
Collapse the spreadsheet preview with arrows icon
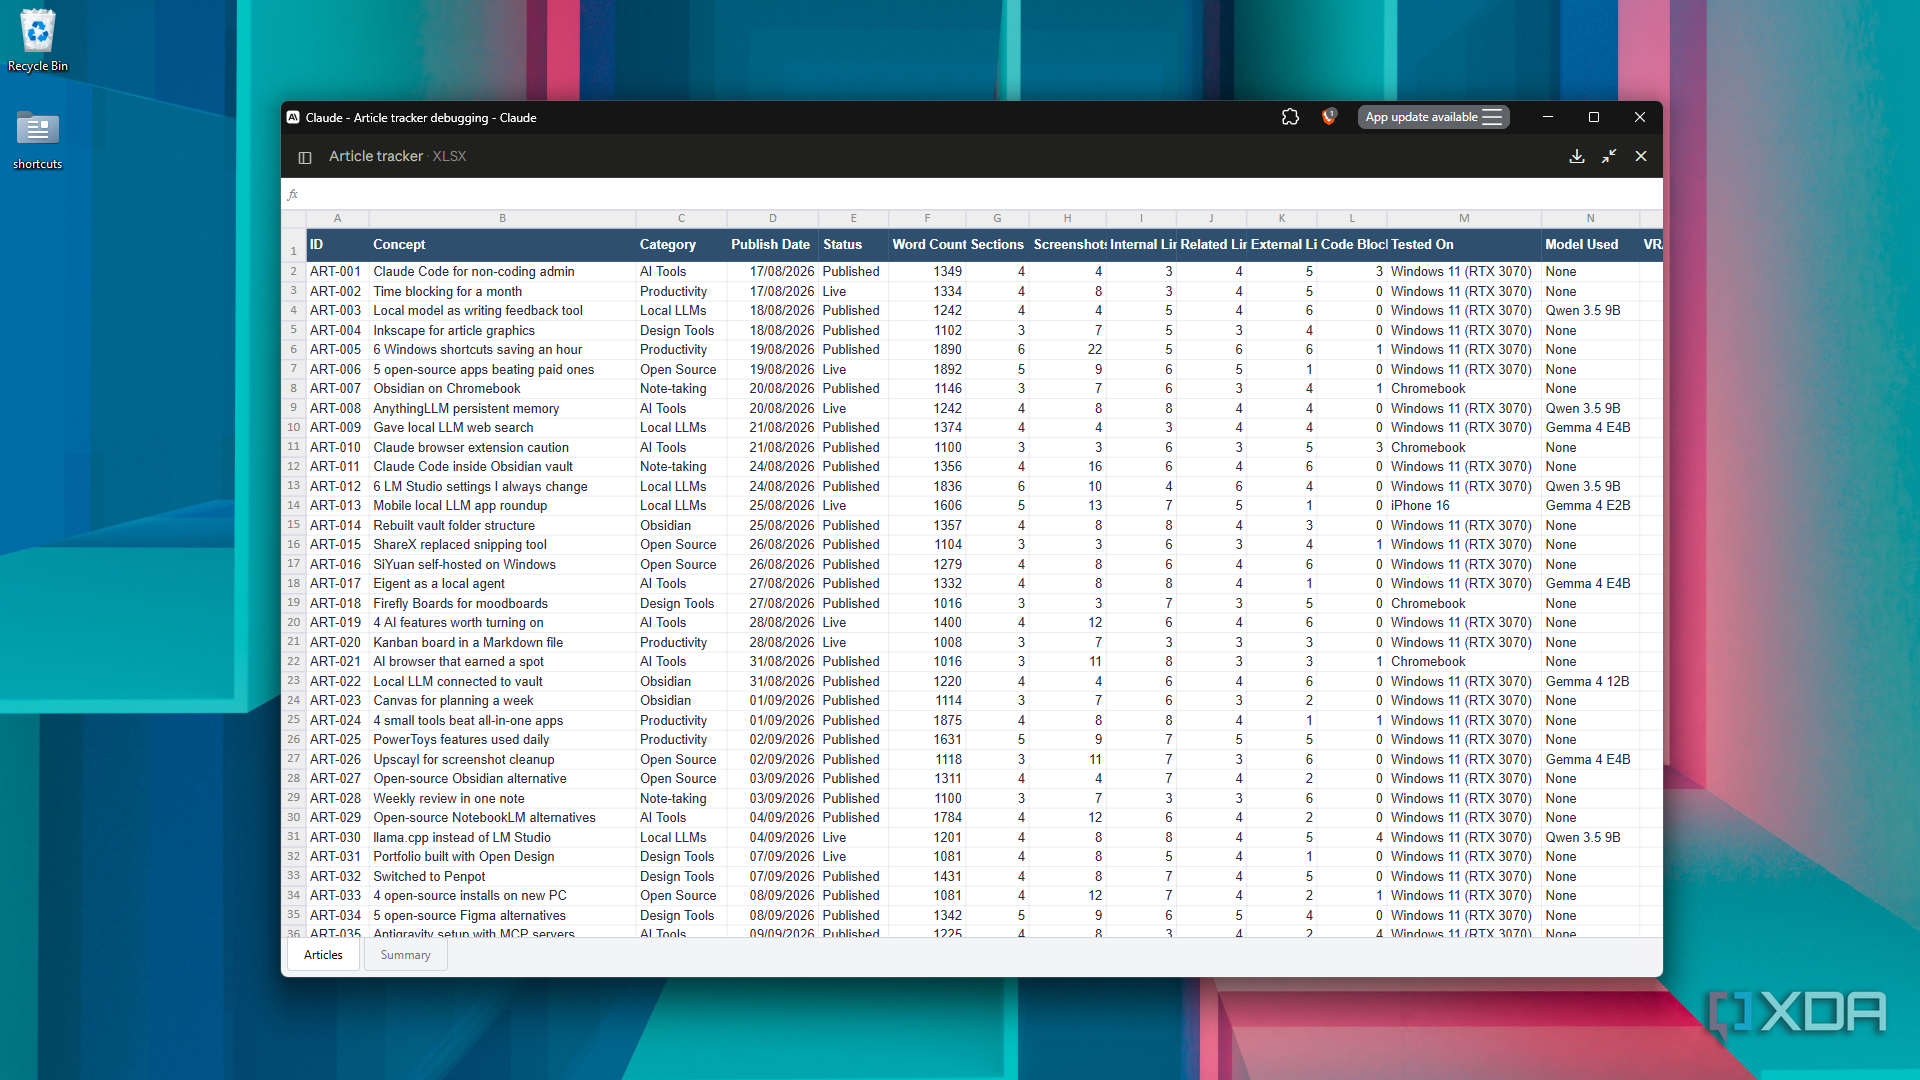click(x=1609, y=156)
